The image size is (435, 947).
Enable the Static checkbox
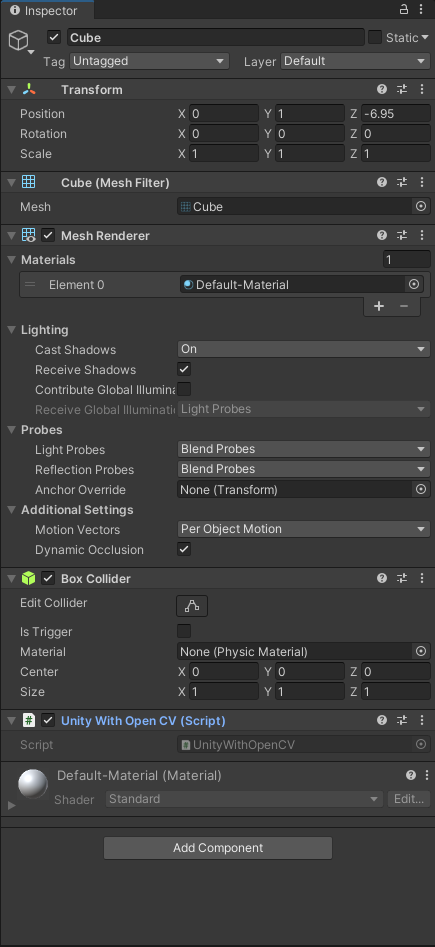(375, 37)
